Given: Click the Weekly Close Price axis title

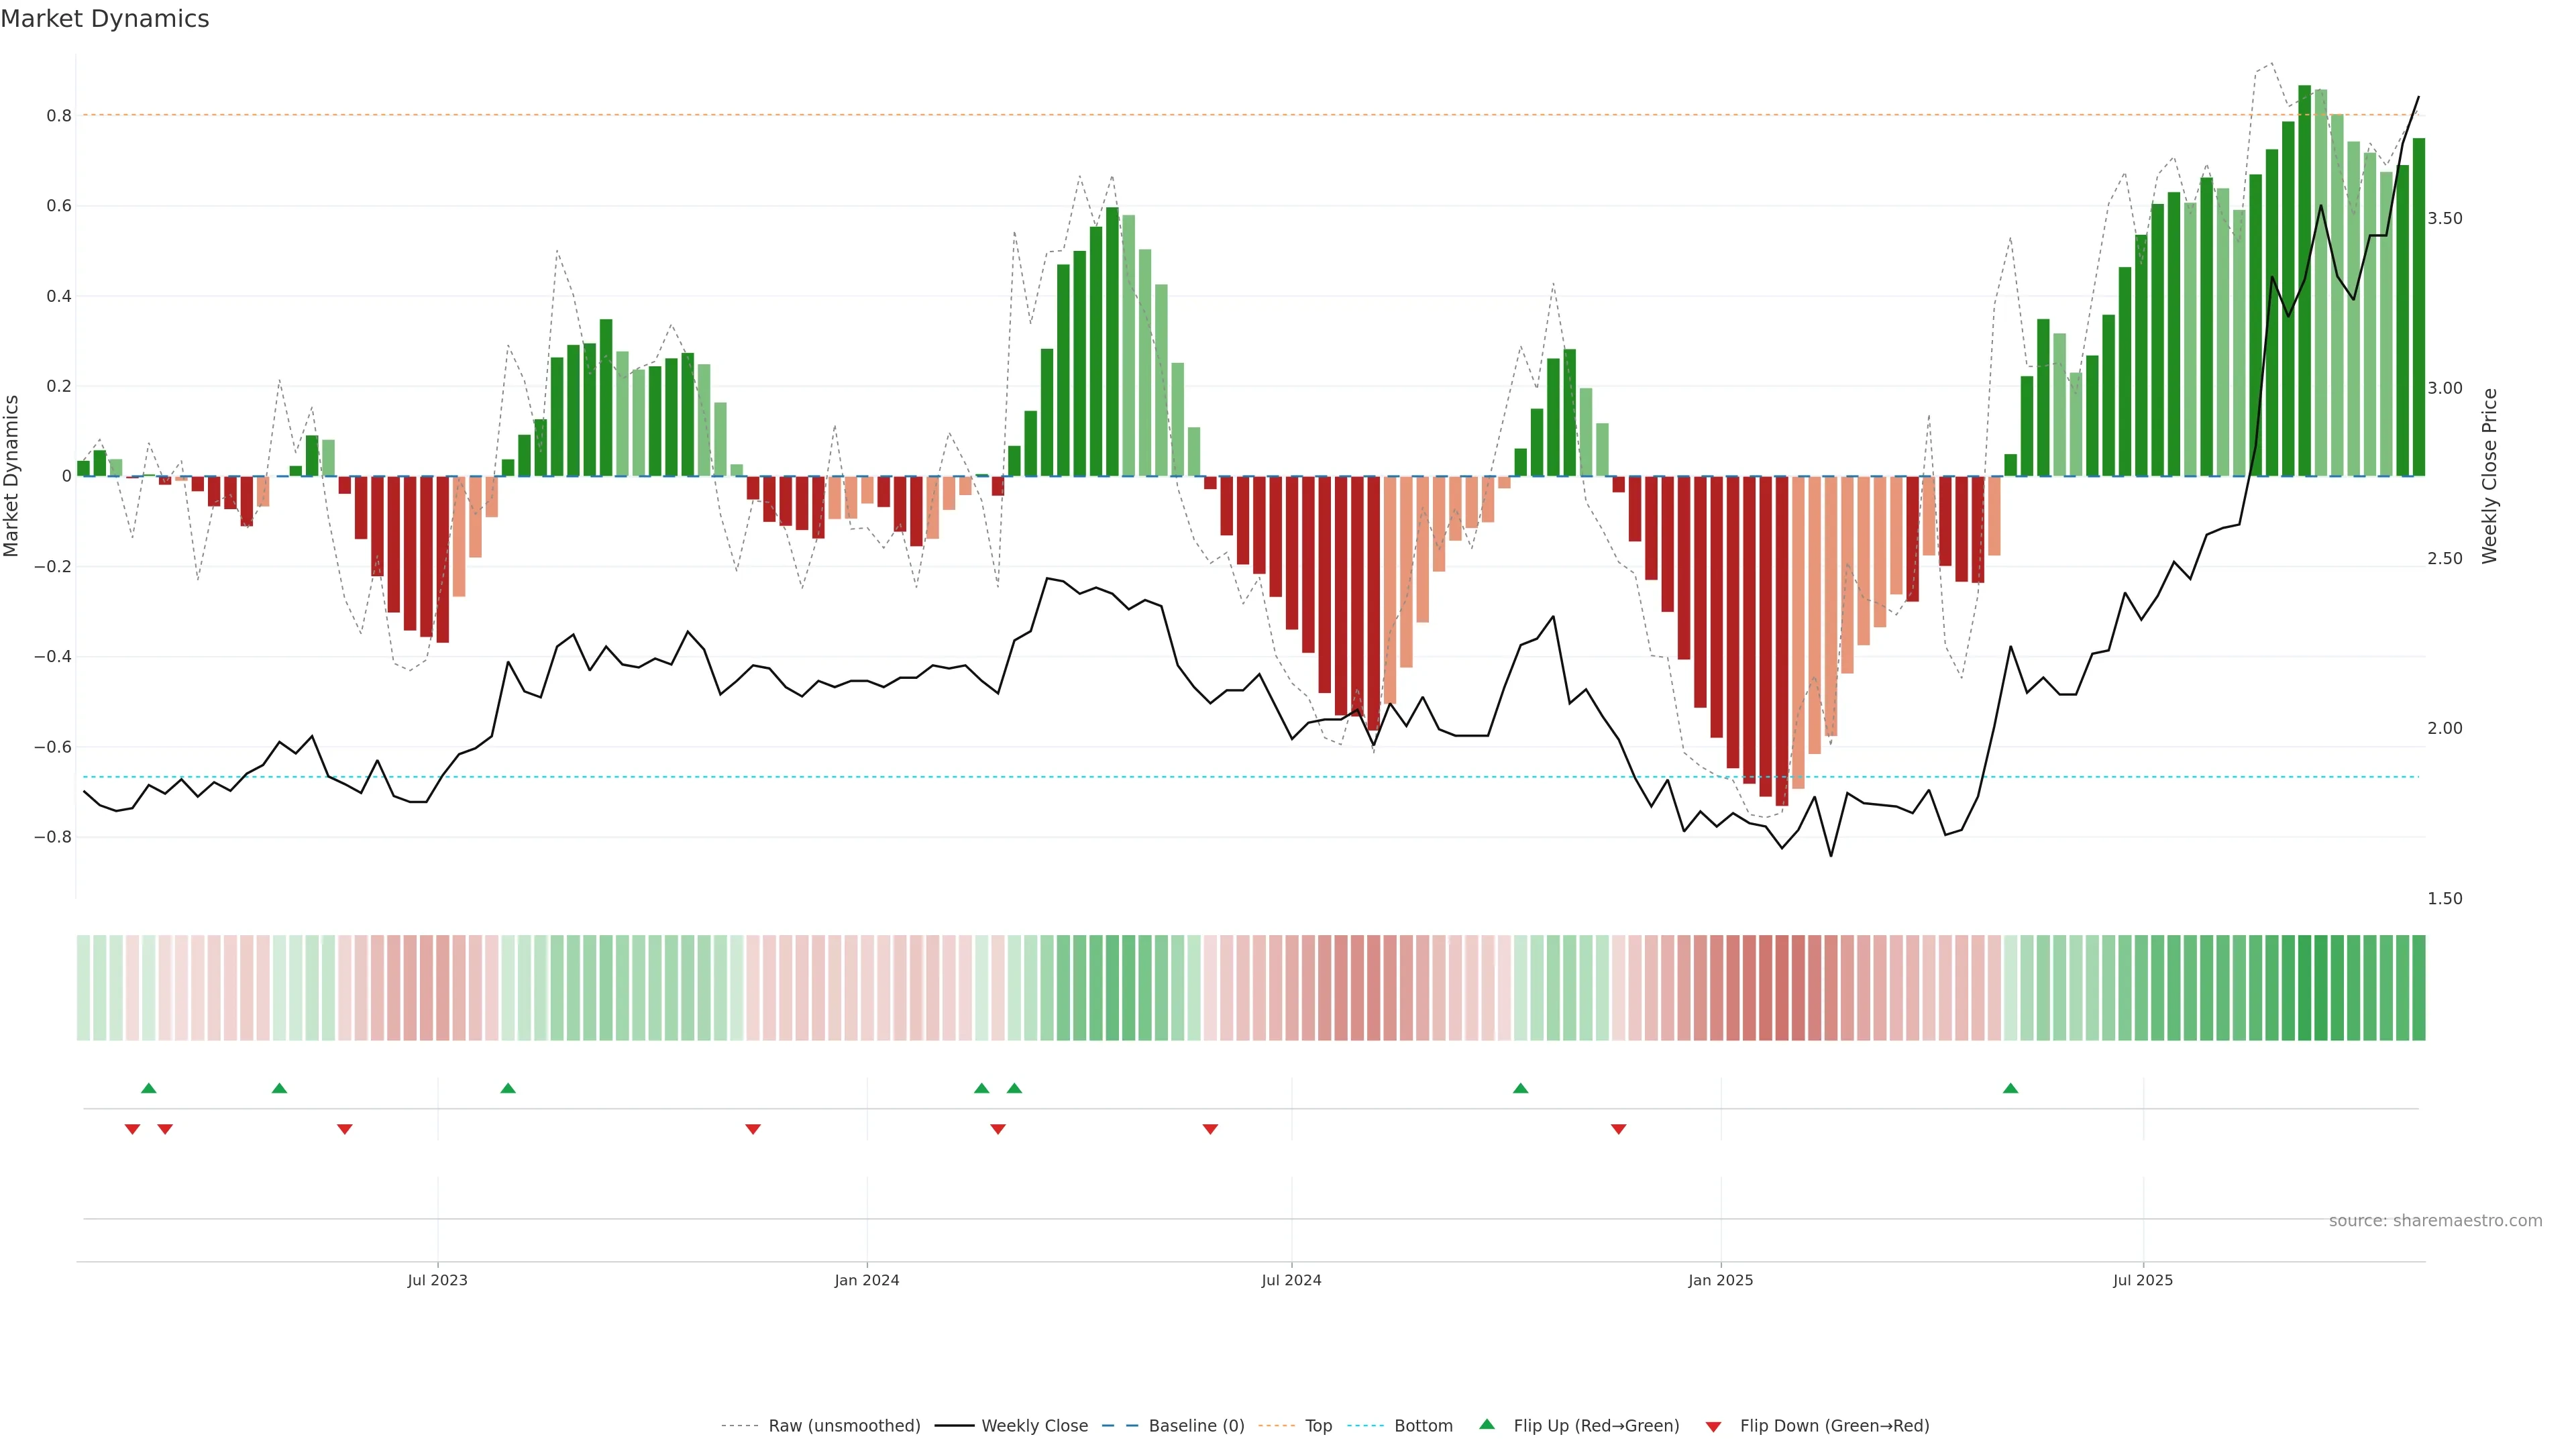Looking at the screenshot, I should [2489, 476].
